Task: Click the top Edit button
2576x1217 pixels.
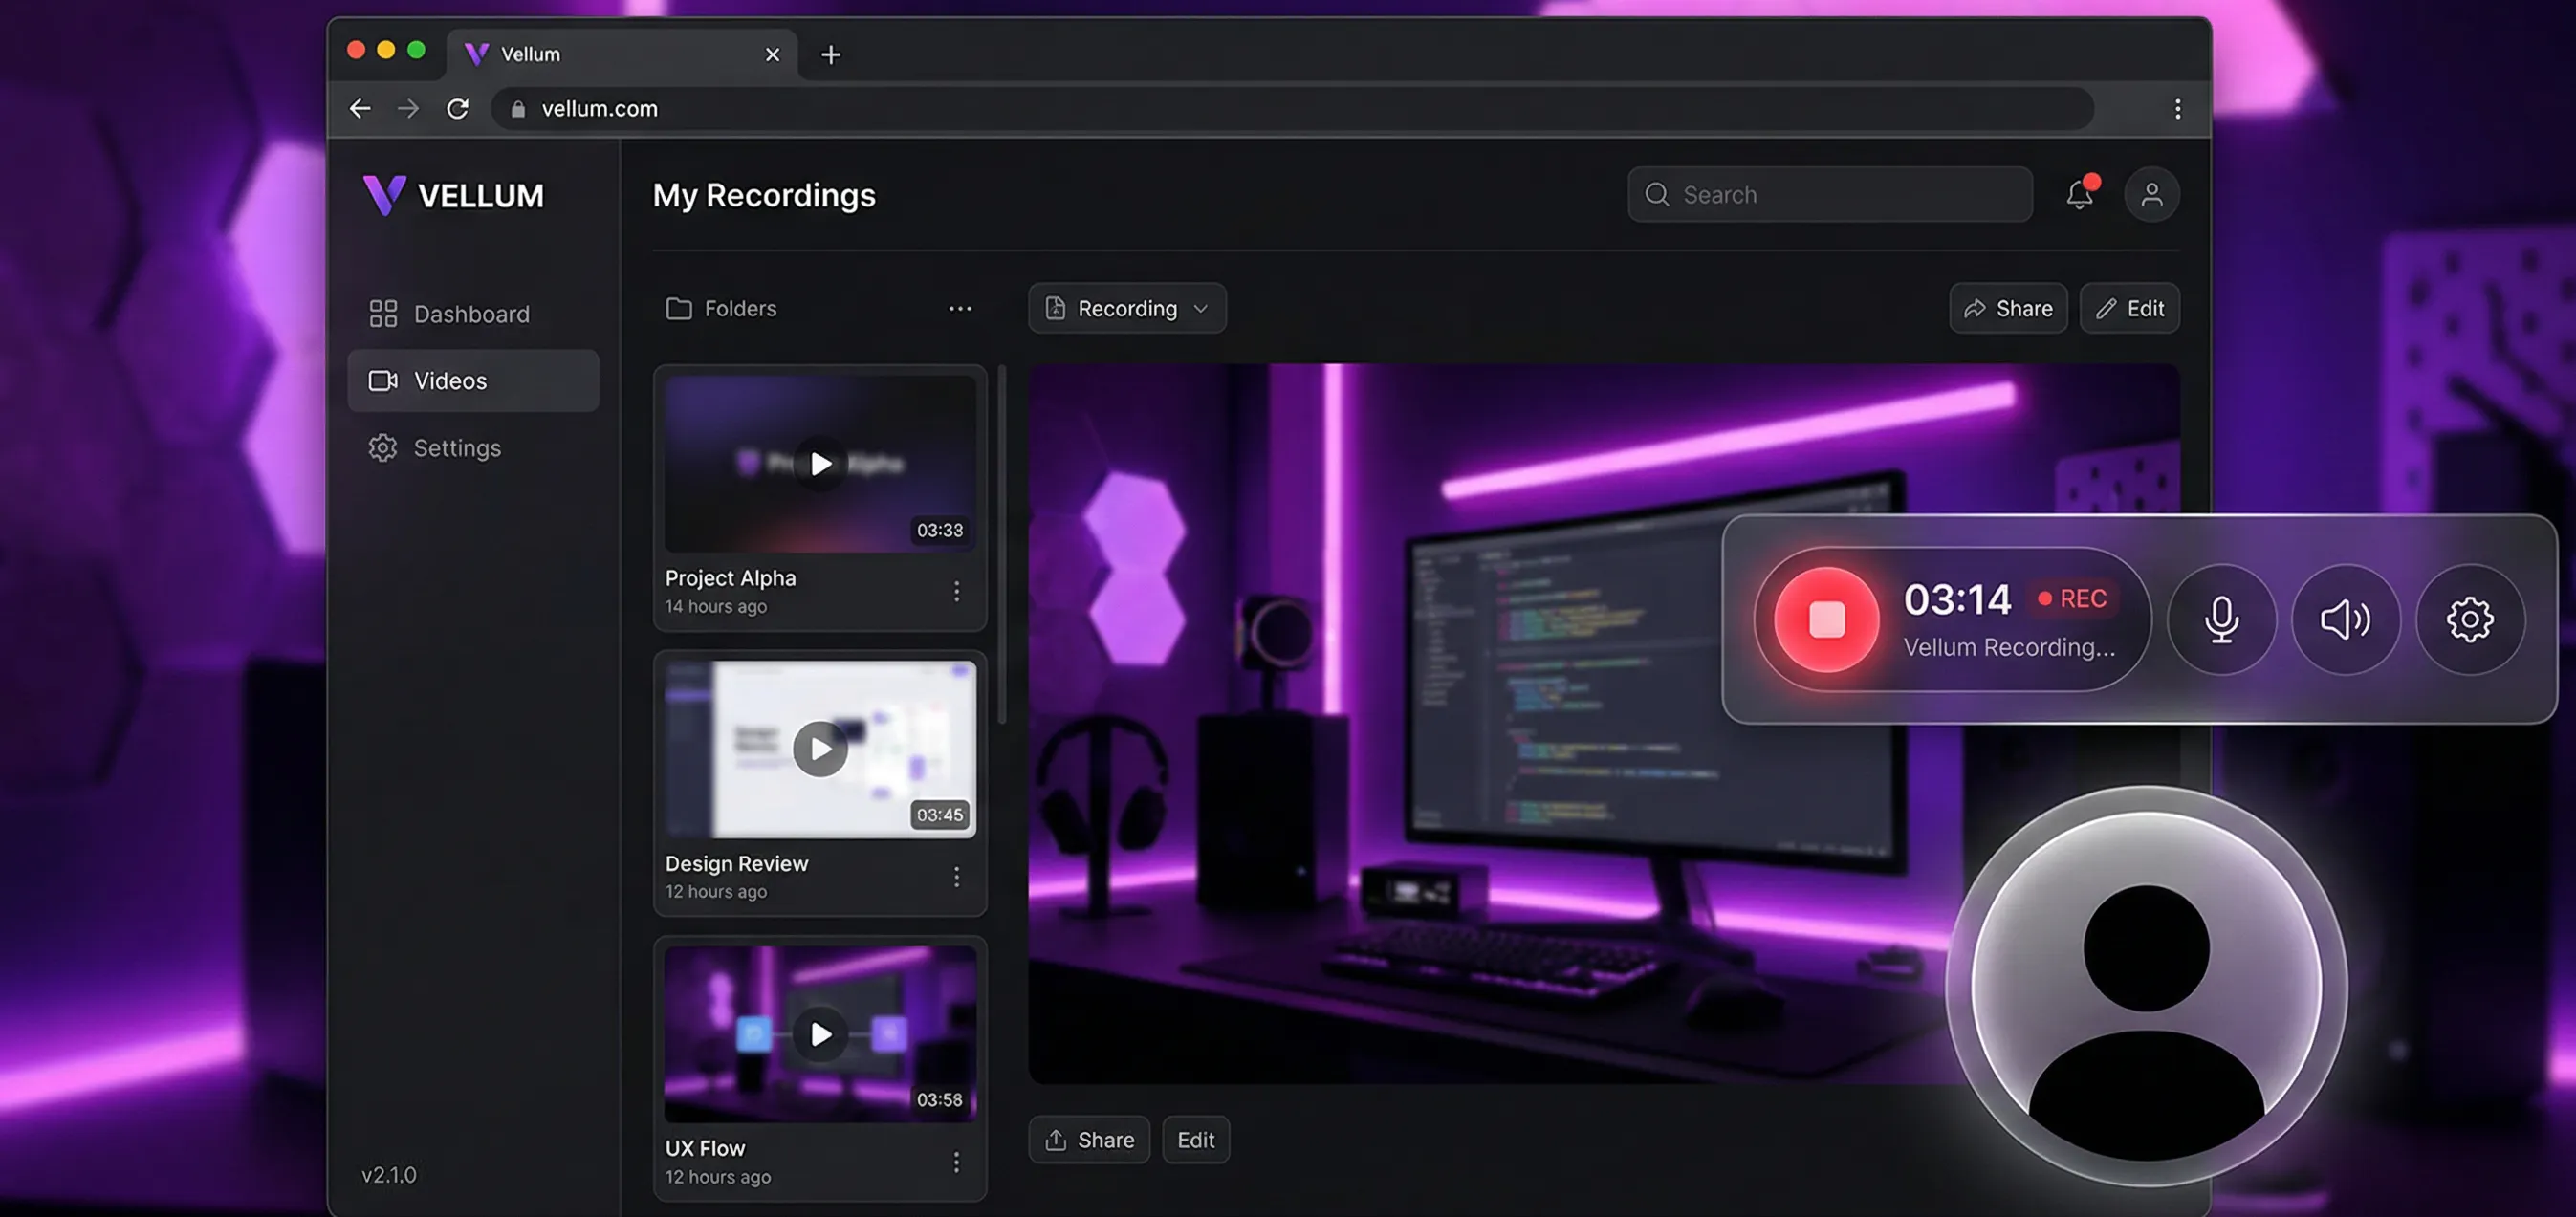Action: coord(2129,308)
